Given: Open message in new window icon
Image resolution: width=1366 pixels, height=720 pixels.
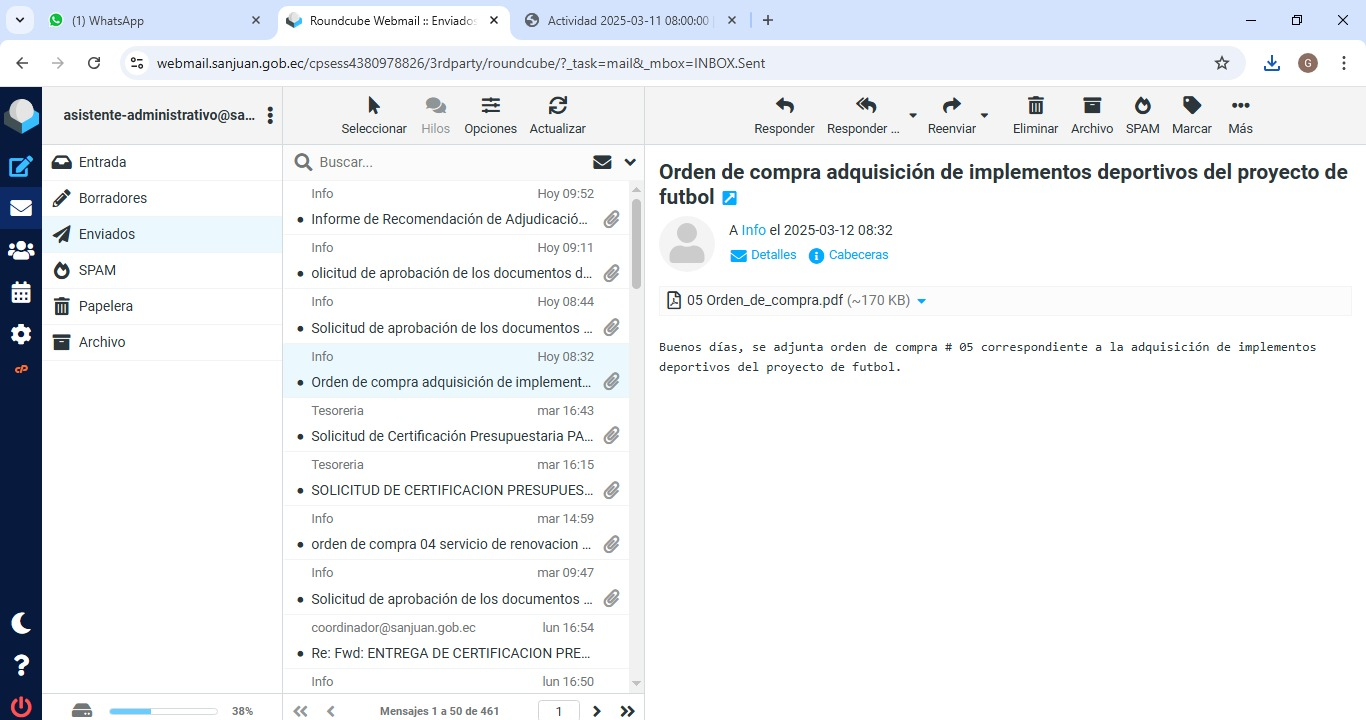Looking at the screenshot, I should 730,198.
